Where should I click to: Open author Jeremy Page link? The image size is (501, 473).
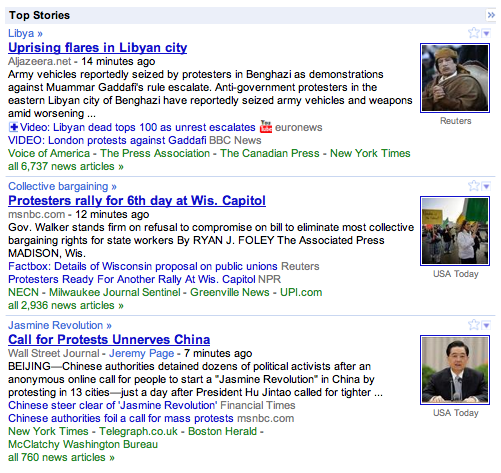pyautogui.click(x=142, y=353)
